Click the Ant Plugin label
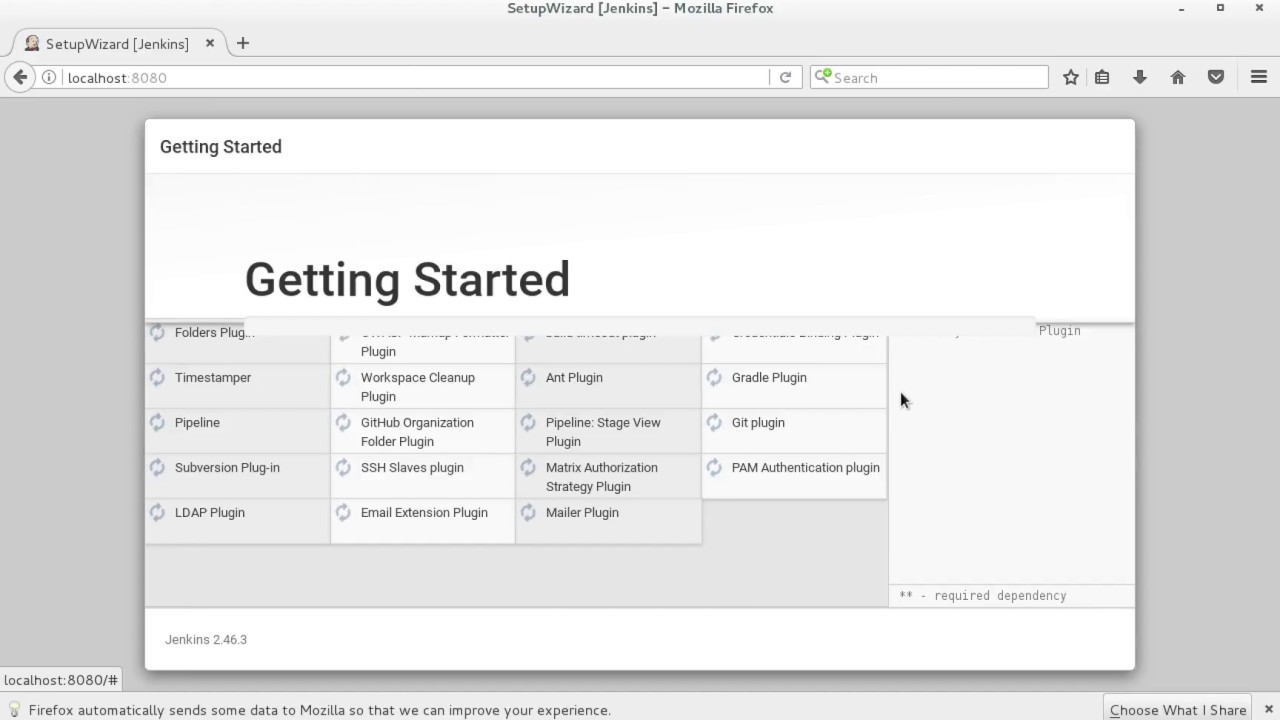Viewport: 1280px width, 720px height. coord(574,378)
